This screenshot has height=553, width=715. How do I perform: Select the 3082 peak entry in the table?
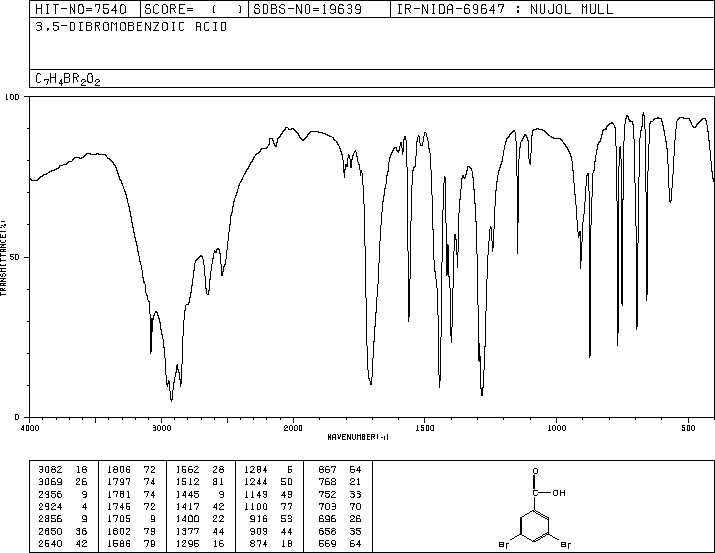tap(63, 470)
